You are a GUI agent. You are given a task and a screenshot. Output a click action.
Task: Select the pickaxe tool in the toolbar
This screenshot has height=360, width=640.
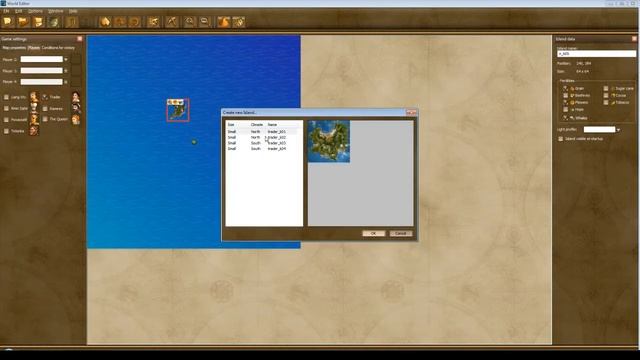coord(171,22)
